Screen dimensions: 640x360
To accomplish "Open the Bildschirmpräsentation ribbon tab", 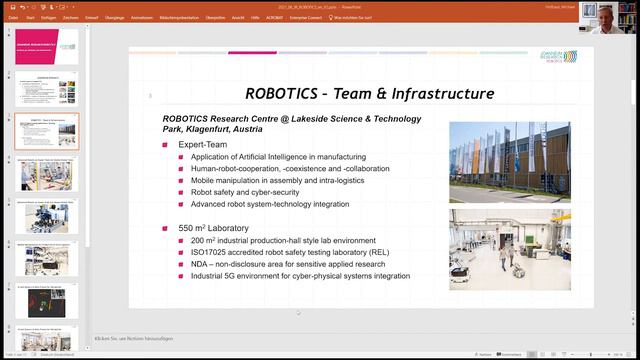I will (x=179, y=18).
